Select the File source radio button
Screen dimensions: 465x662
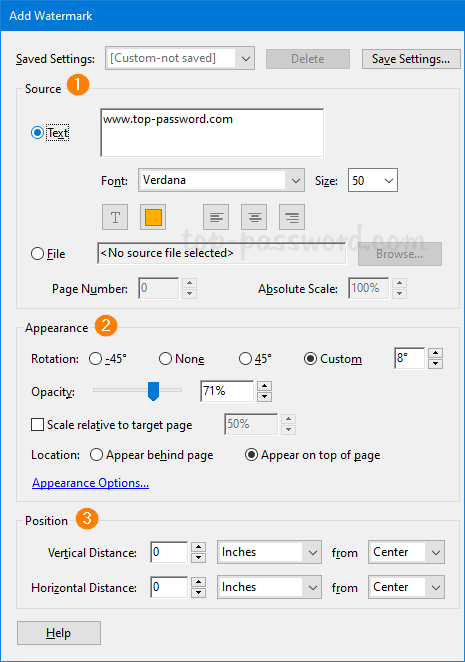(38, 254)
